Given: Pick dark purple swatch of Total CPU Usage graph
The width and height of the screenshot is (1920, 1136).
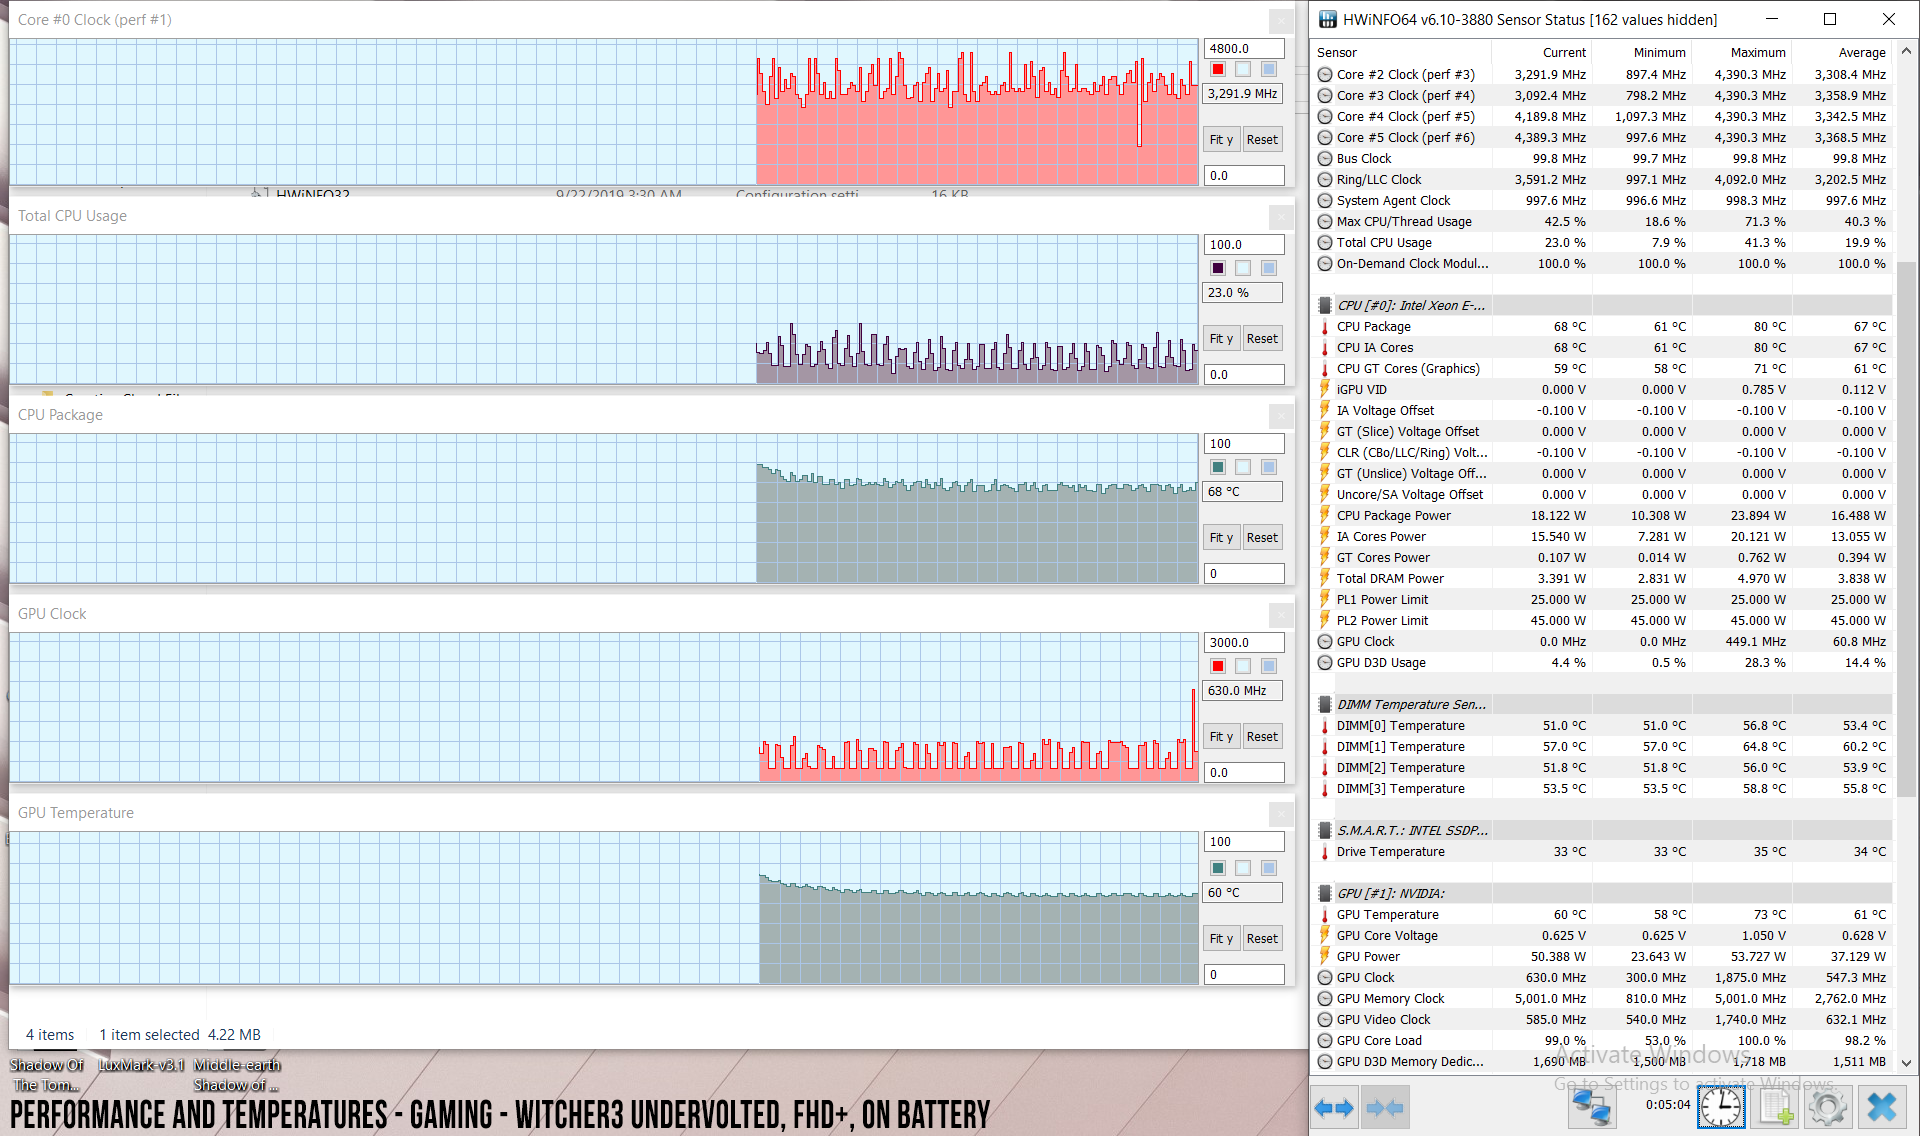Looking at the screenshot, I should 1218,268.
